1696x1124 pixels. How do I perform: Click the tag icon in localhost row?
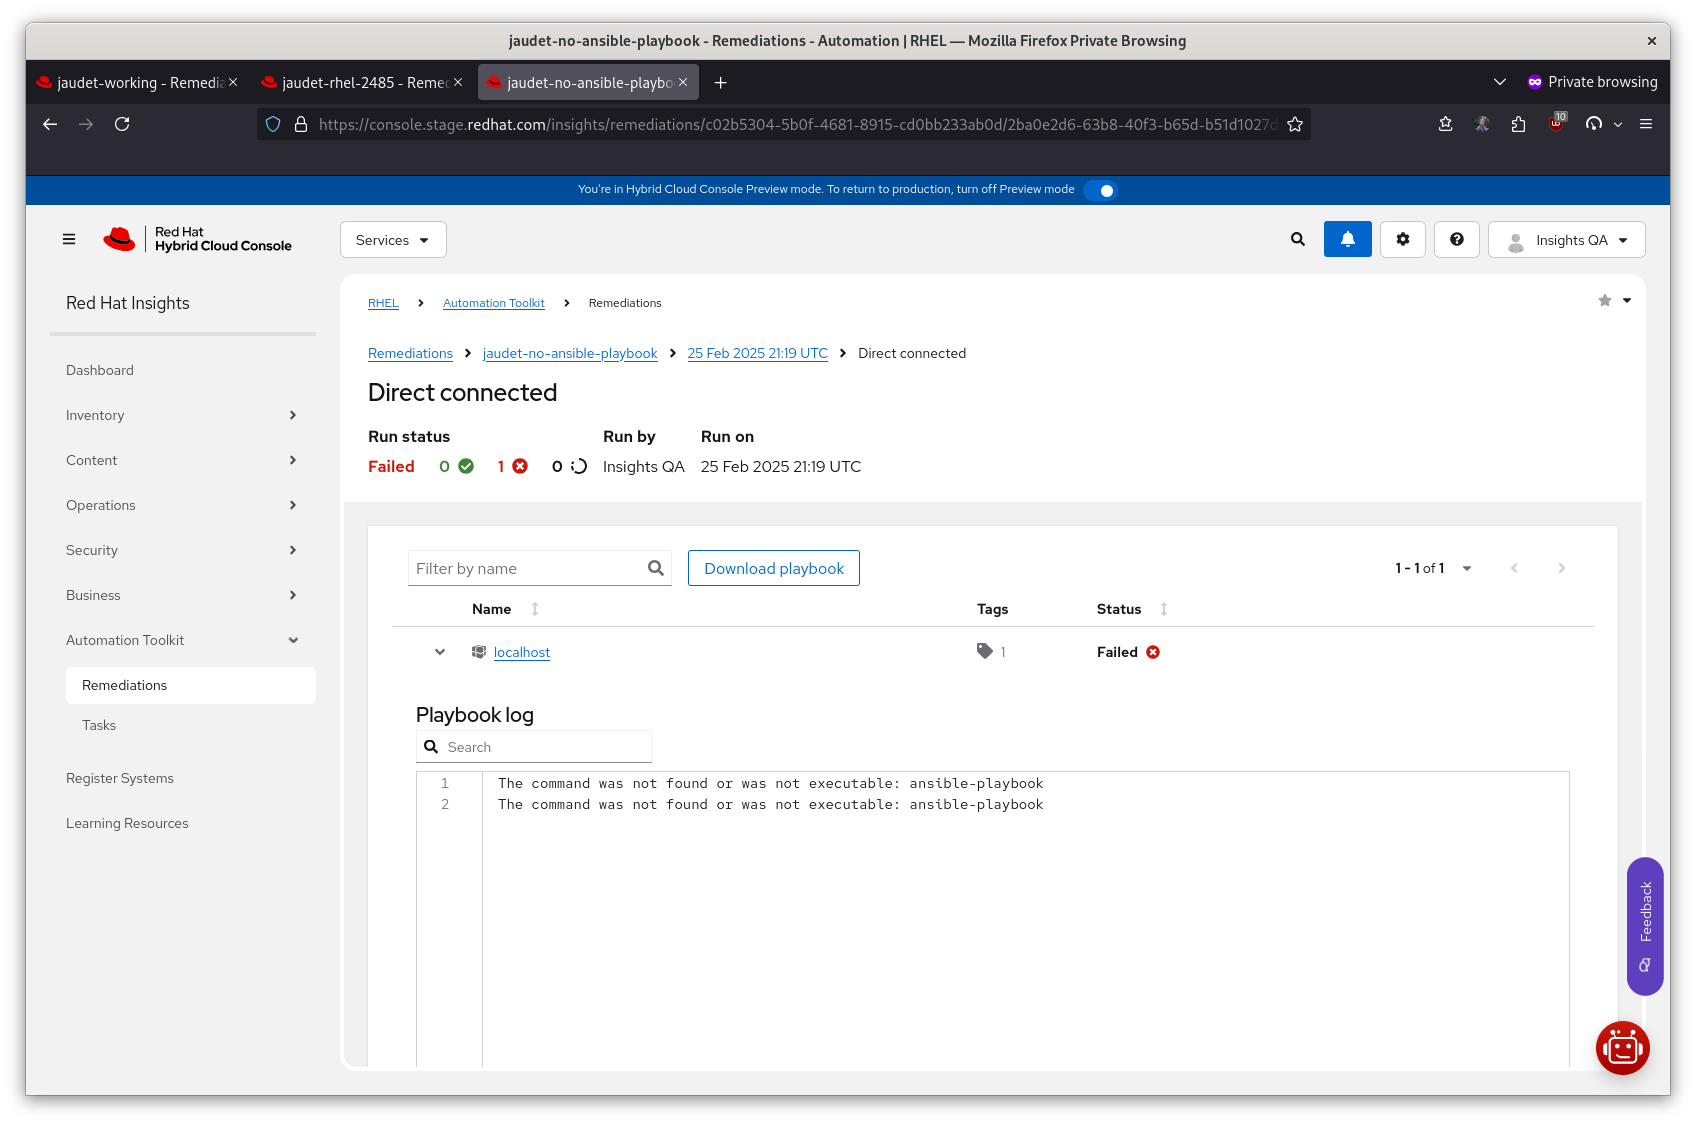(985, 651)
